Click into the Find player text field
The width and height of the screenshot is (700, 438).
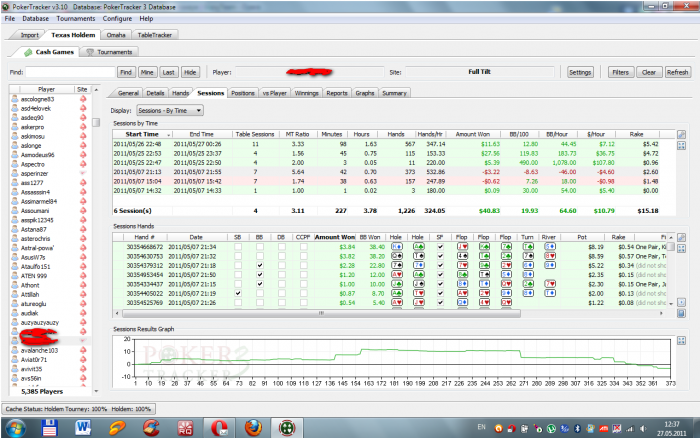(69, 73)
